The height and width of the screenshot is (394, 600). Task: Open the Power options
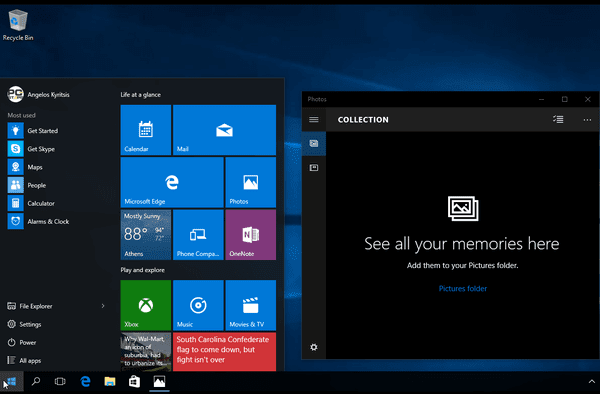(x=22, y=342)
